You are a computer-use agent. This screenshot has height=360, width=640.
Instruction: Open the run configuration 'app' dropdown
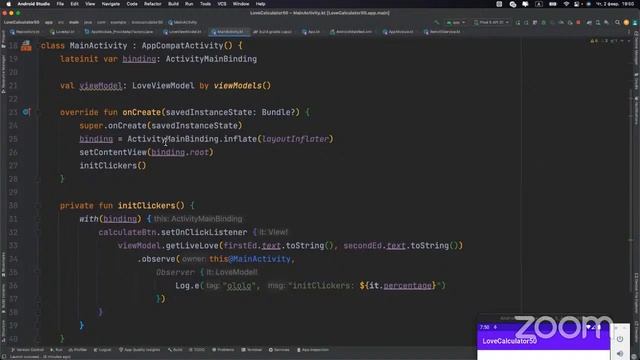coord(456,22)
